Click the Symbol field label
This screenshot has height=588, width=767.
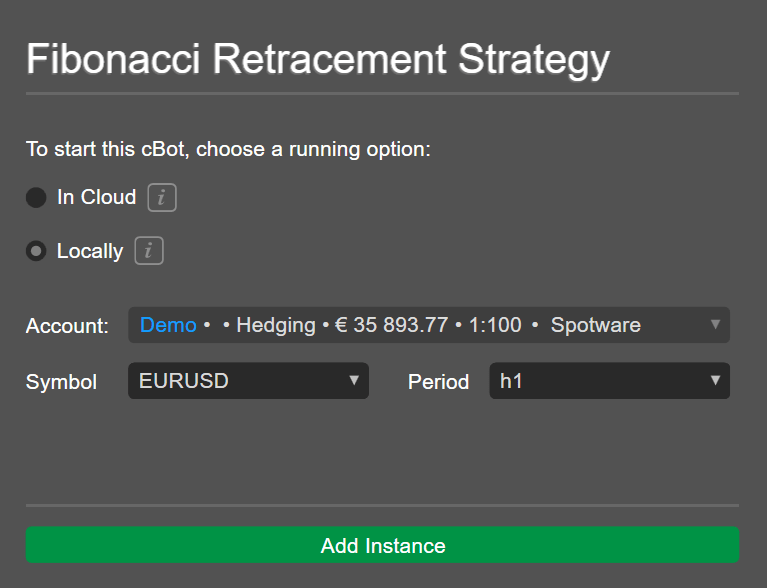pyautogui.click(x=61, y=382)
